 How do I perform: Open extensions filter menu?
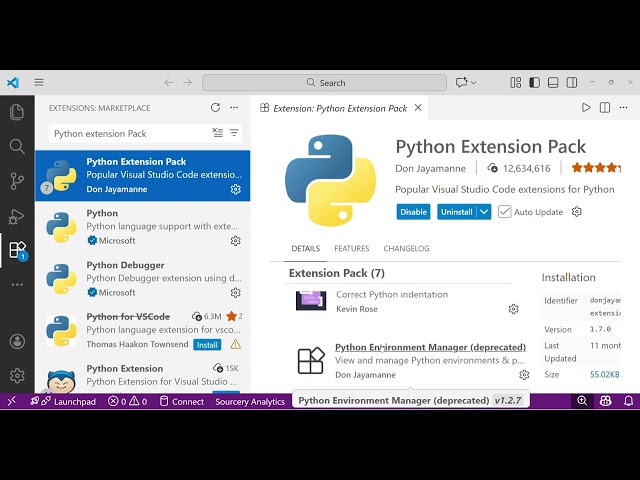[x=234, y=133]
